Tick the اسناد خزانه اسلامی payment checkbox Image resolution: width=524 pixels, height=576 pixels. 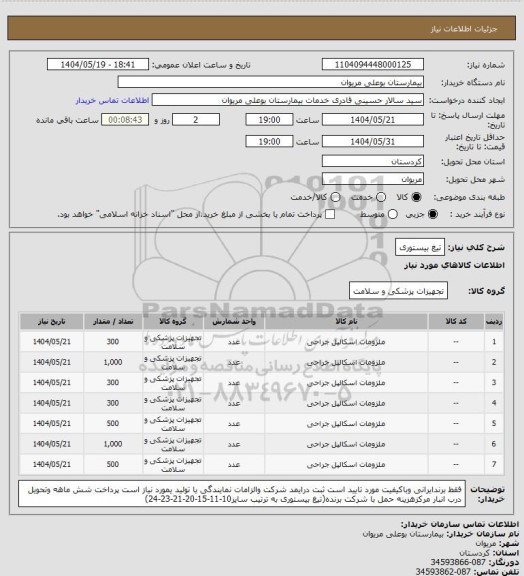[330, 214]
